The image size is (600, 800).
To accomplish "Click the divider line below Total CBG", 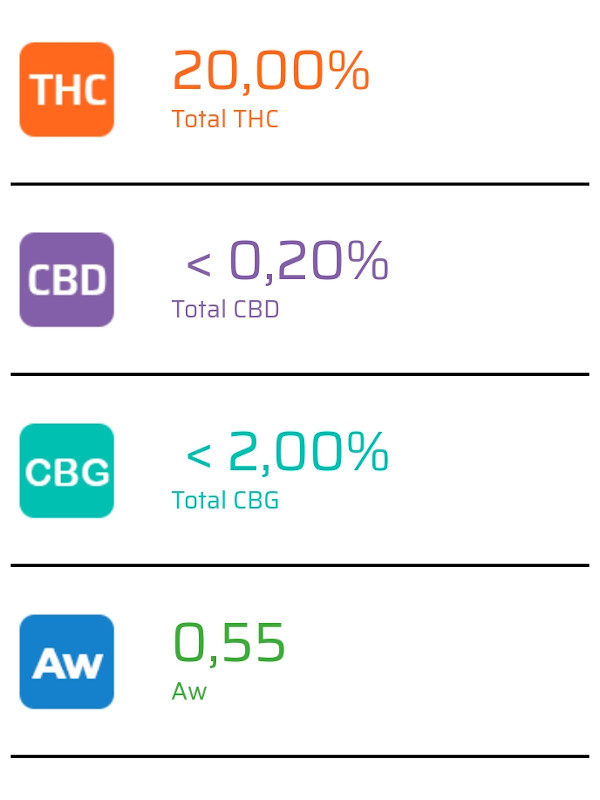I will [300, 565].
